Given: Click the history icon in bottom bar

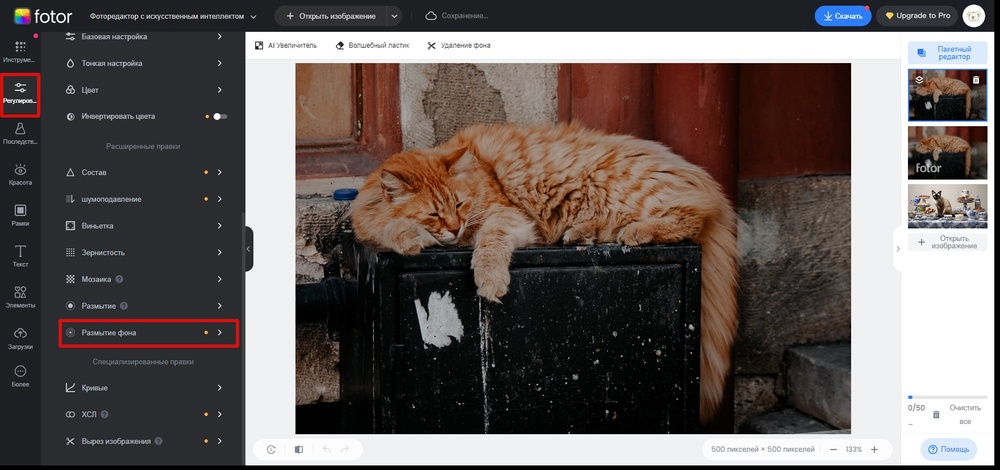Looking at the screenshot, I should pos(271,450).
